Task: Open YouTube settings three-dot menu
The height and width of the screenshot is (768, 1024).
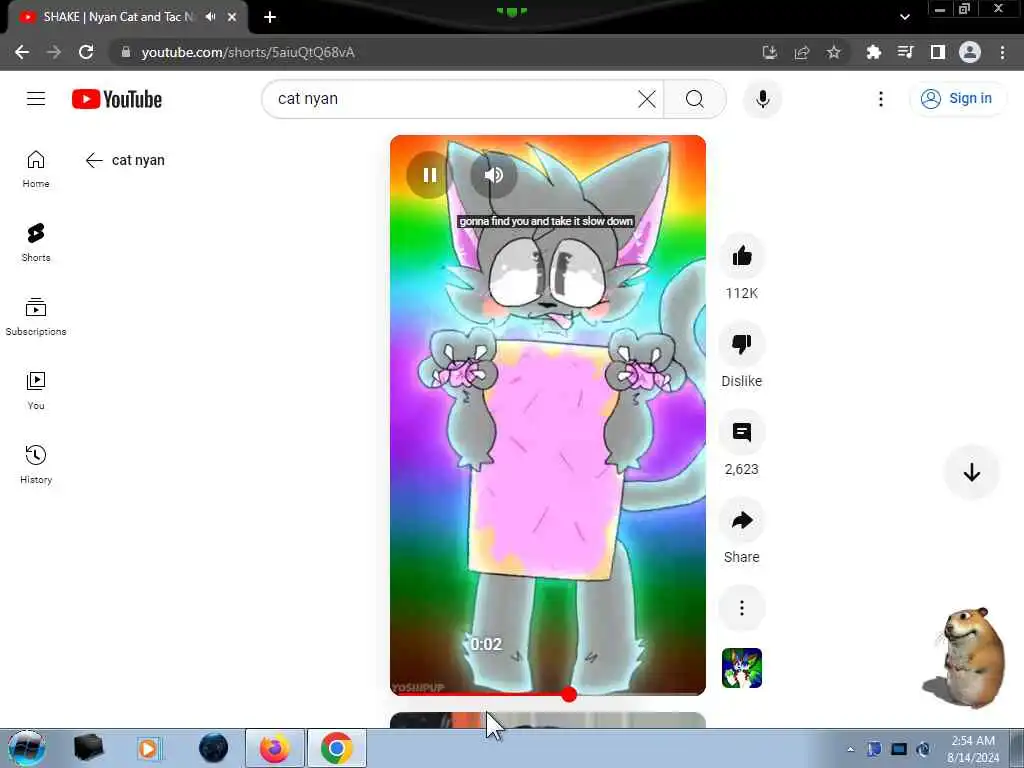Action: pos(881,99)
